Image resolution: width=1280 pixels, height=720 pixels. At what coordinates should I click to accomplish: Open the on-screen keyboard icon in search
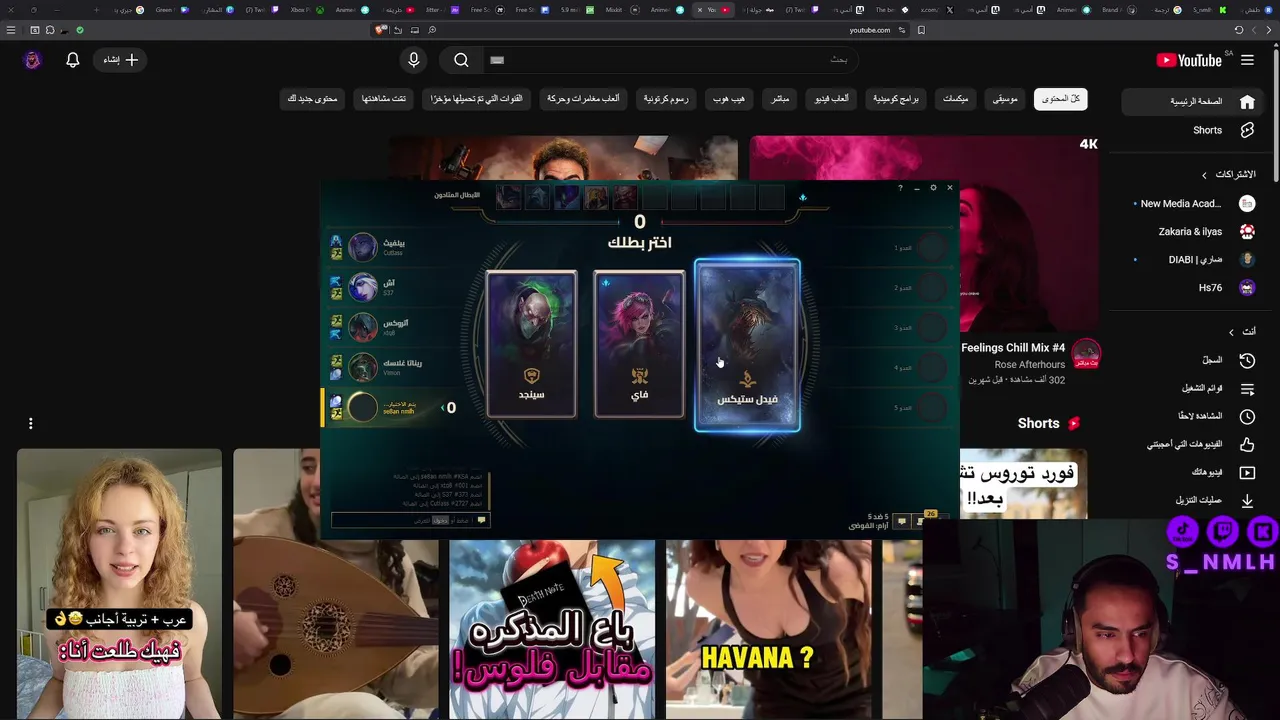[497, 60]
